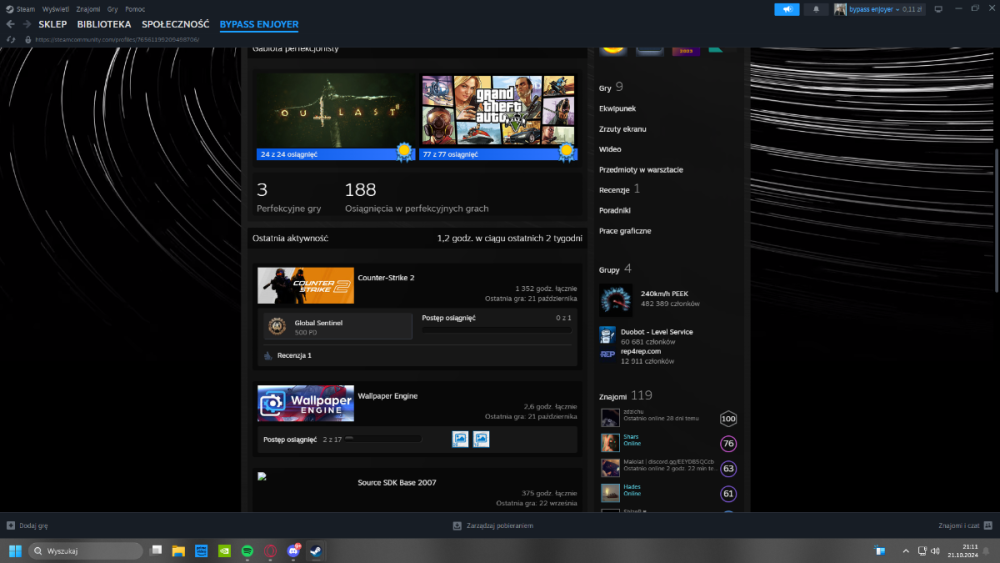Open the Source SDK Base 2007 link
This screenshot has width=1000, height=563.
[397, 483]
